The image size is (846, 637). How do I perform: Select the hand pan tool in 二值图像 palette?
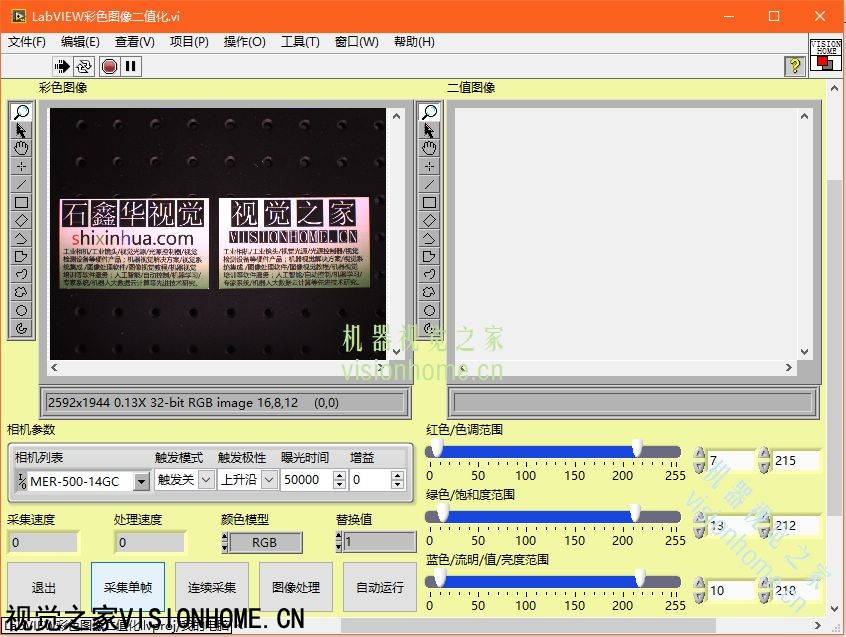[429, 148]
